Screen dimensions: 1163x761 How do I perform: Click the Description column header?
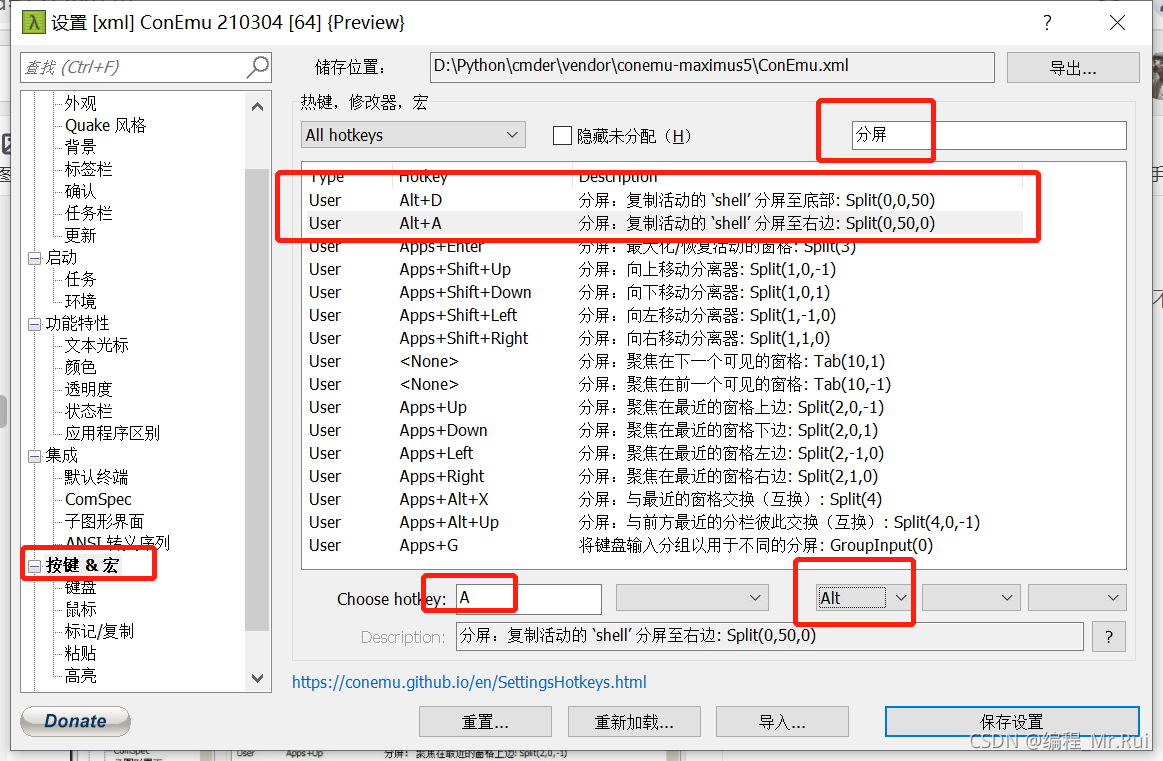pos(798,177)
